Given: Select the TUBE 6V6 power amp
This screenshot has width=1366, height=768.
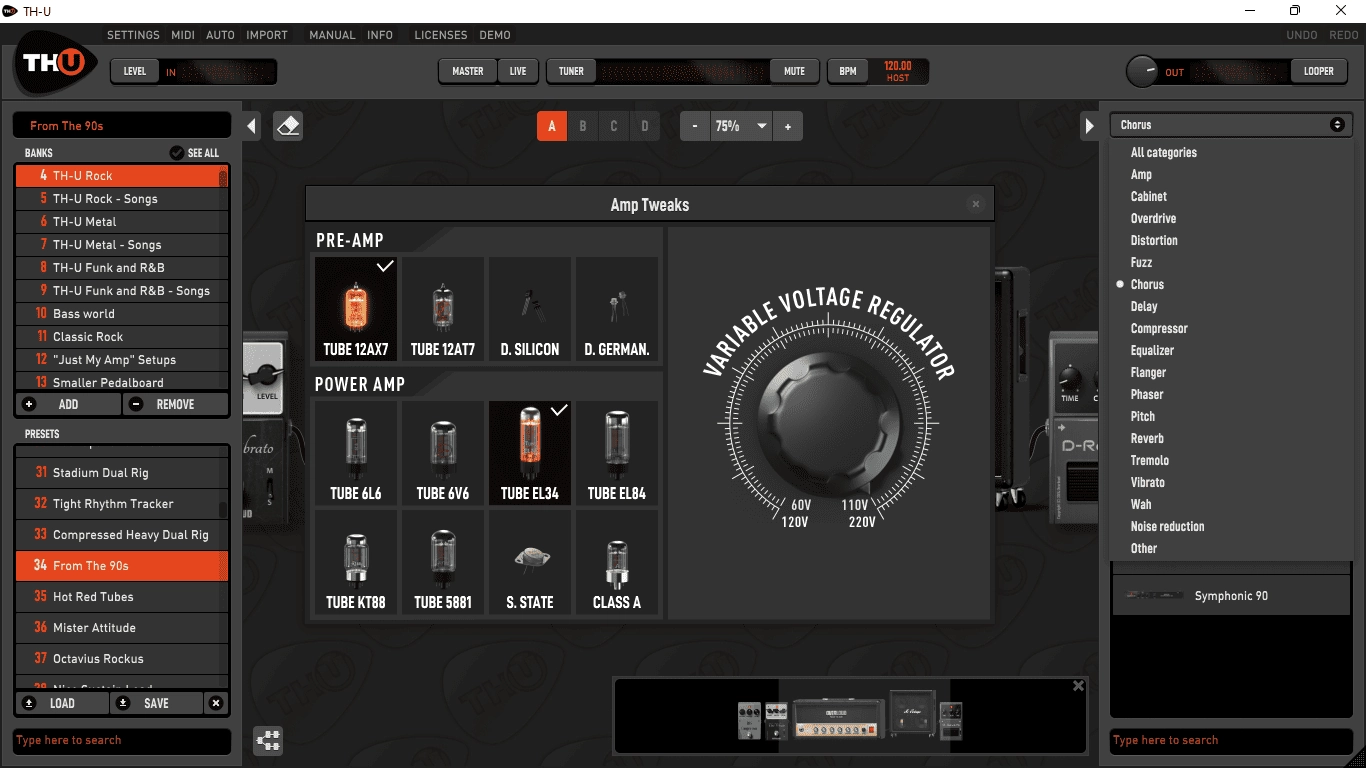Looking at the screenshot, I should 443,453.
